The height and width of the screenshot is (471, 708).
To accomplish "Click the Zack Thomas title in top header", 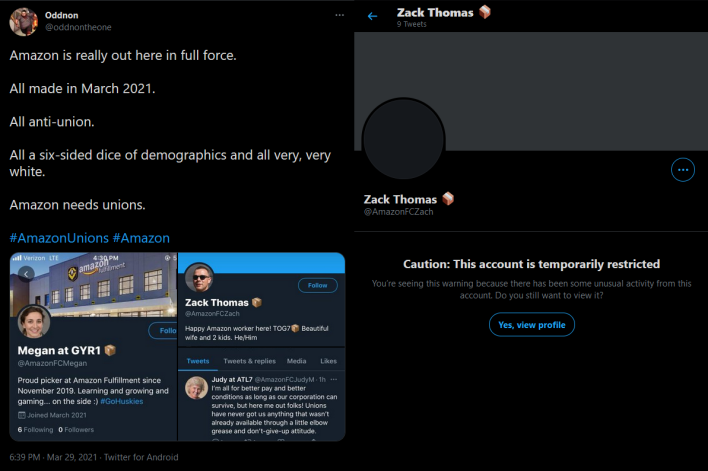I will 435,12.
